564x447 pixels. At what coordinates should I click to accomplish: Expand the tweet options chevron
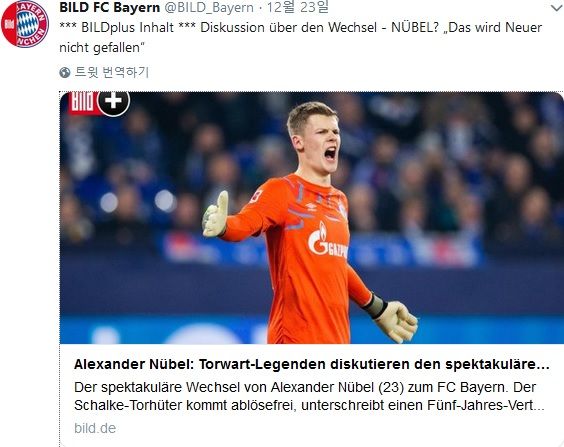tap(555, 8)
